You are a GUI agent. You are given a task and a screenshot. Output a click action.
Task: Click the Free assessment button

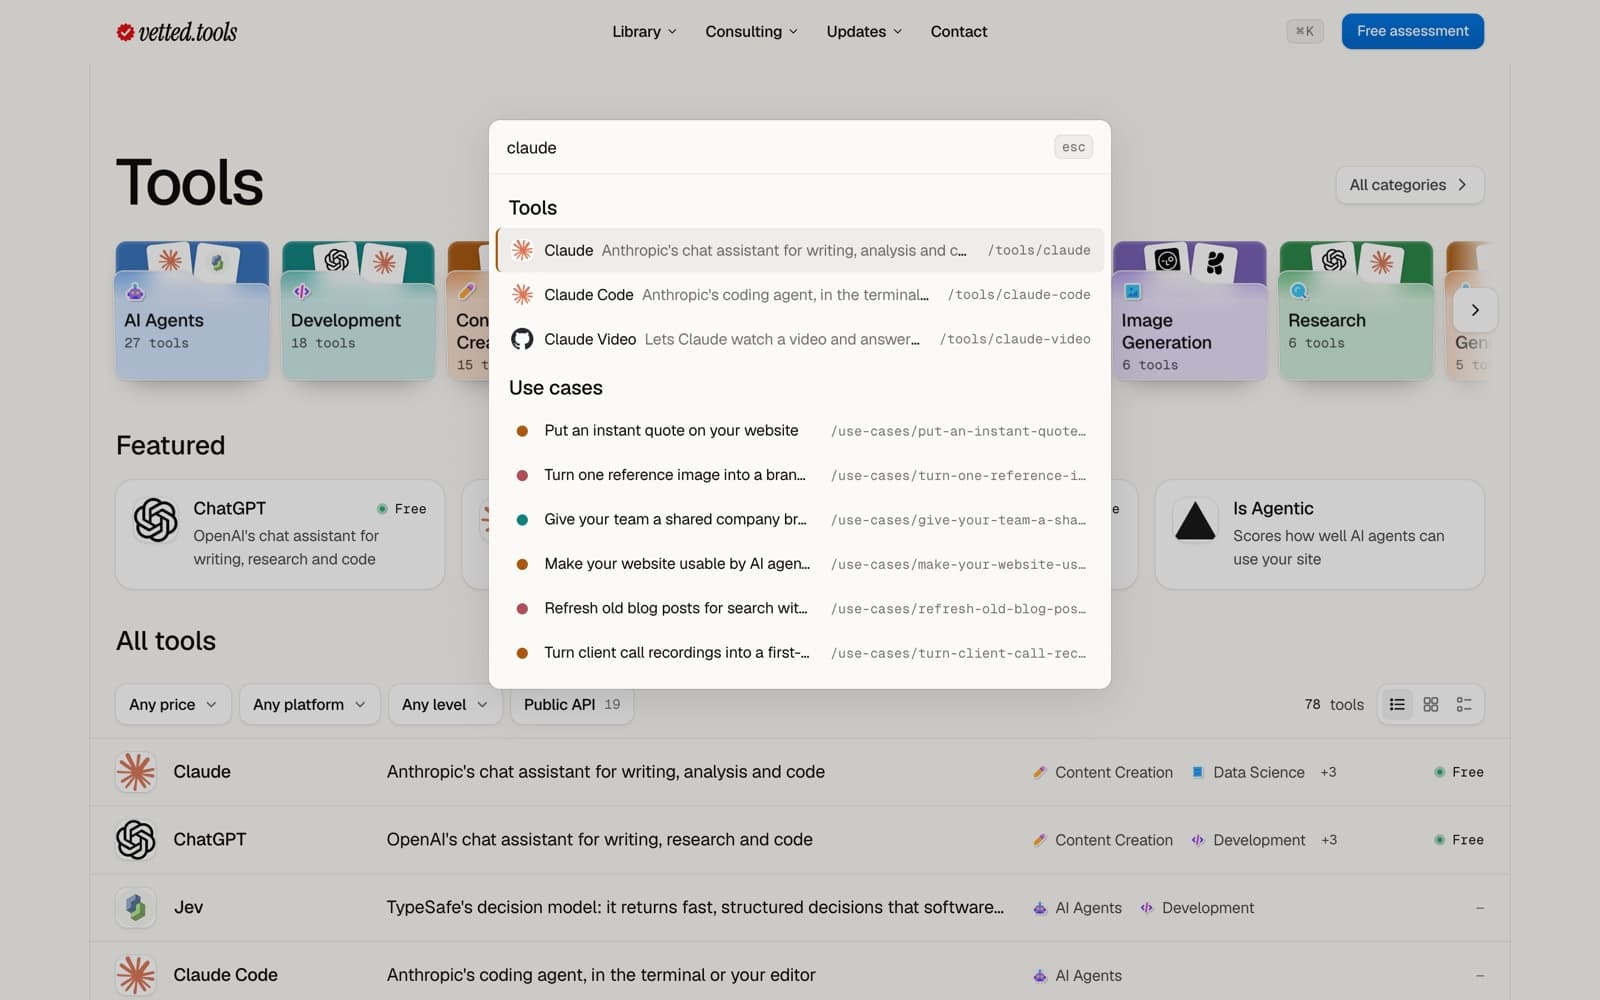1412,31
